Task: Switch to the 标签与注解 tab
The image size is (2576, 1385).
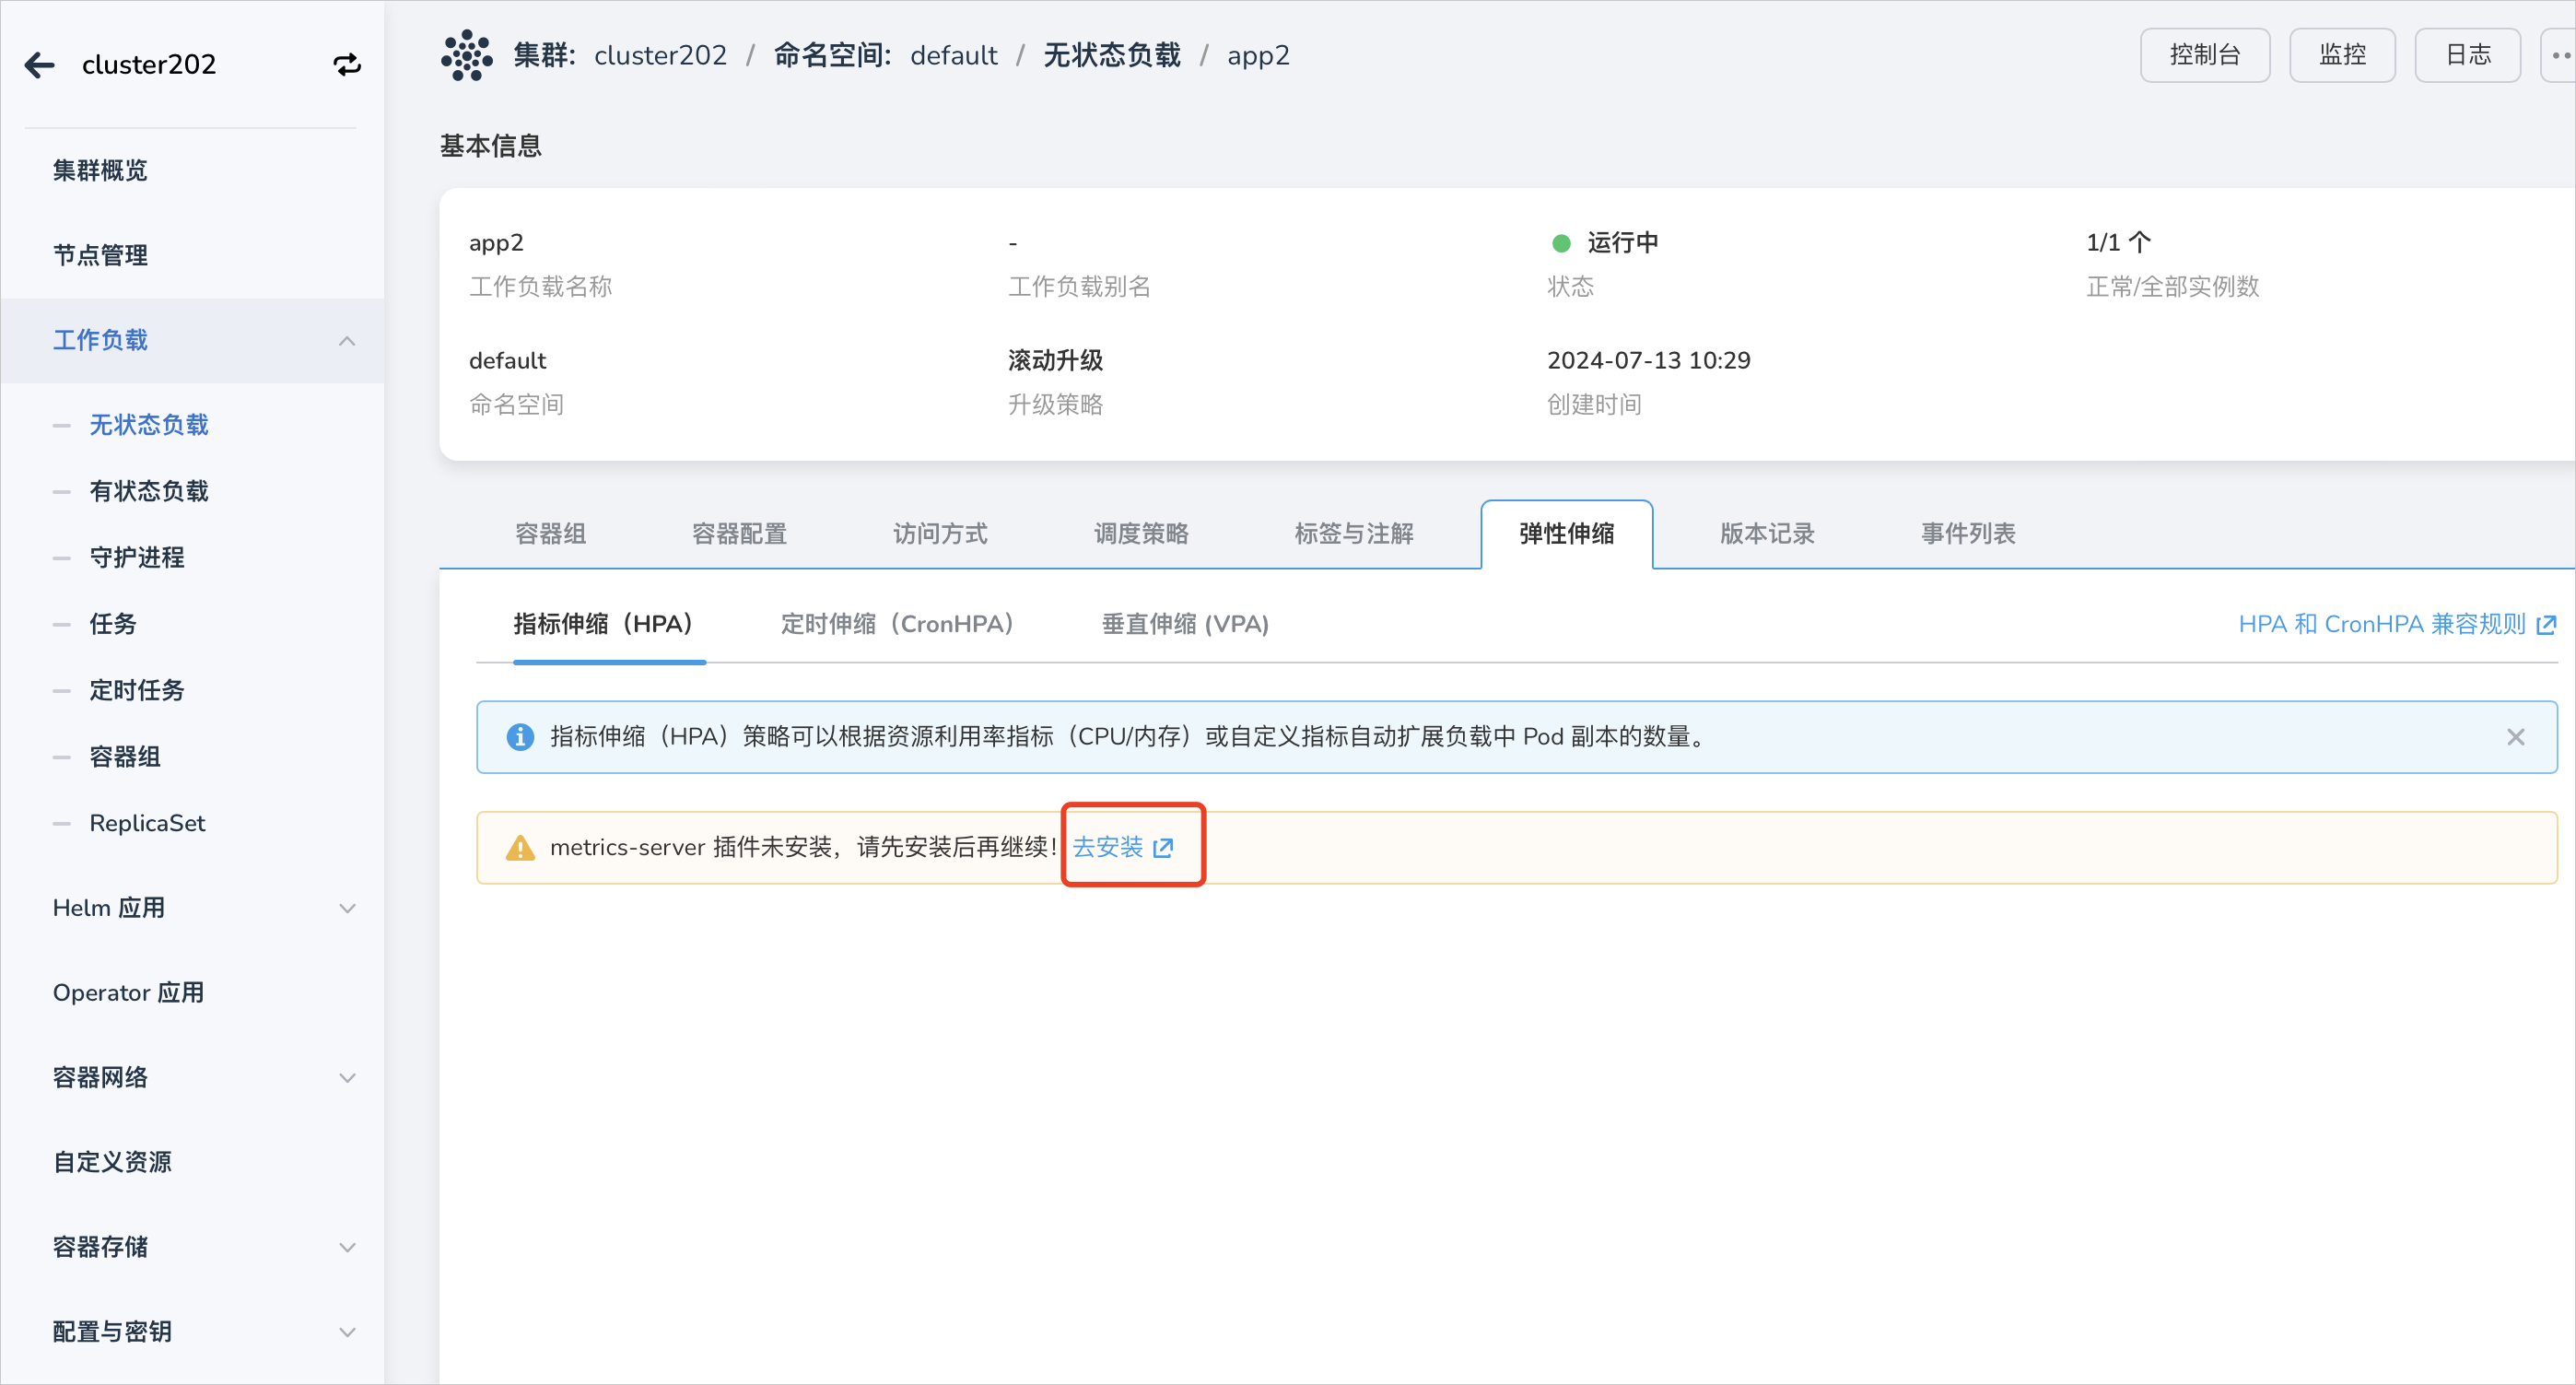Action: (x=1354, y=534)
